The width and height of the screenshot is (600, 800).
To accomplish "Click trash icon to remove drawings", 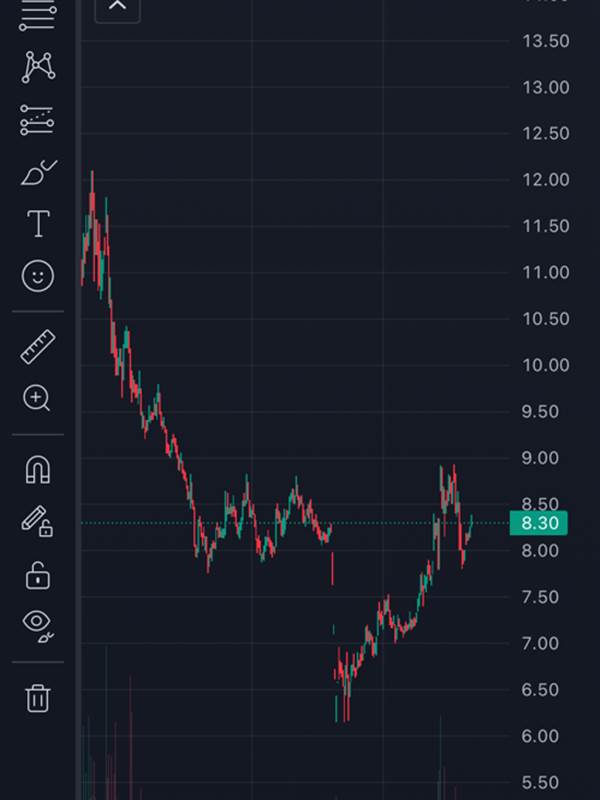I will 38,698.
